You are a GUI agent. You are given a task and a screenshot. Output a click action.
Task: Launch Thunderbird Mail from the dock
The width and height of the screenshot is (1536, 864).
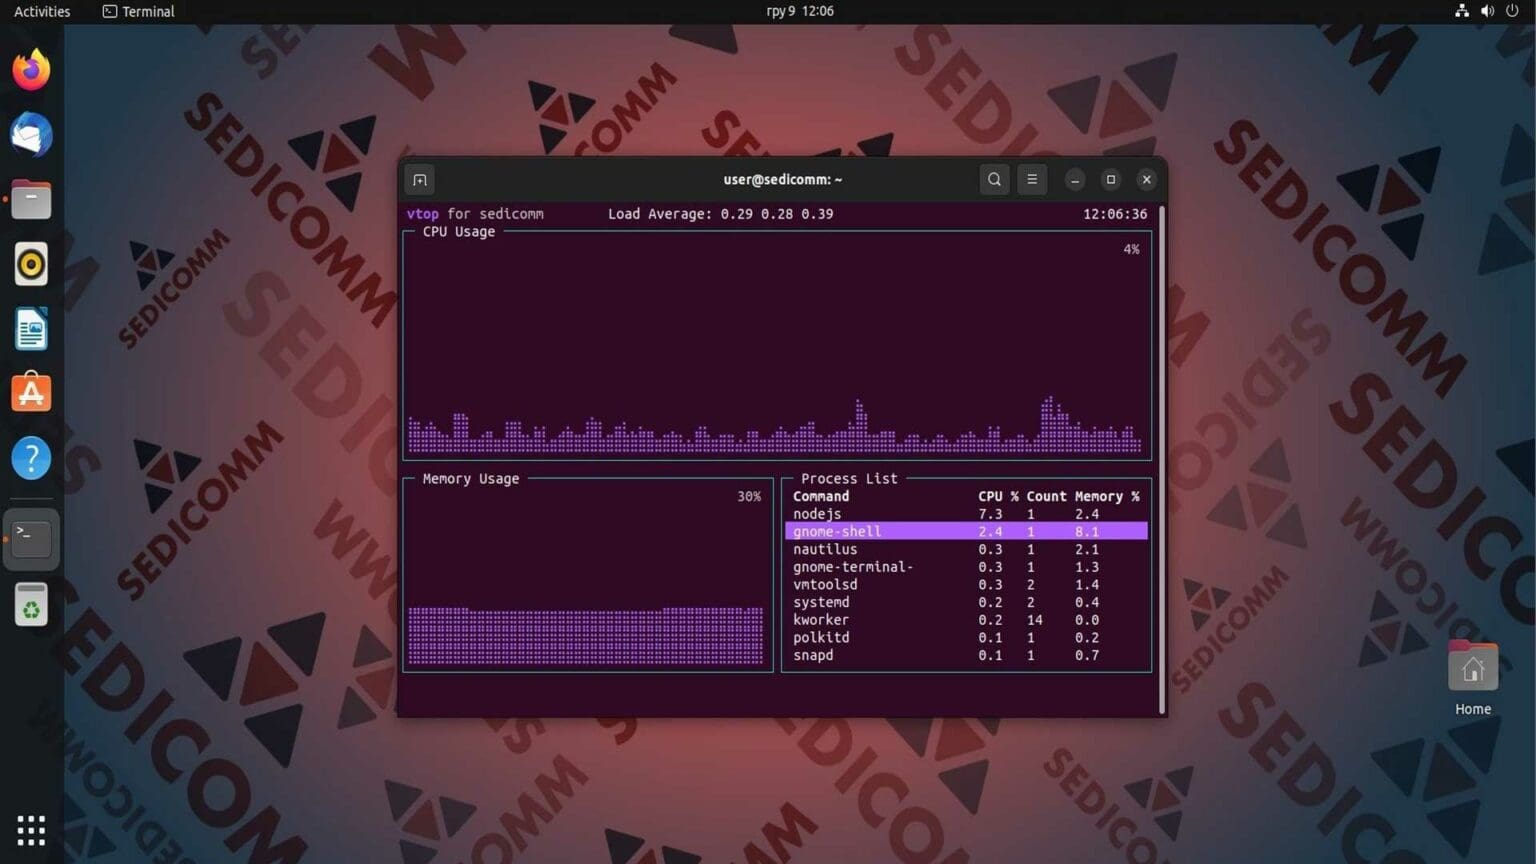pyautogui.click(x=31, y=135)
